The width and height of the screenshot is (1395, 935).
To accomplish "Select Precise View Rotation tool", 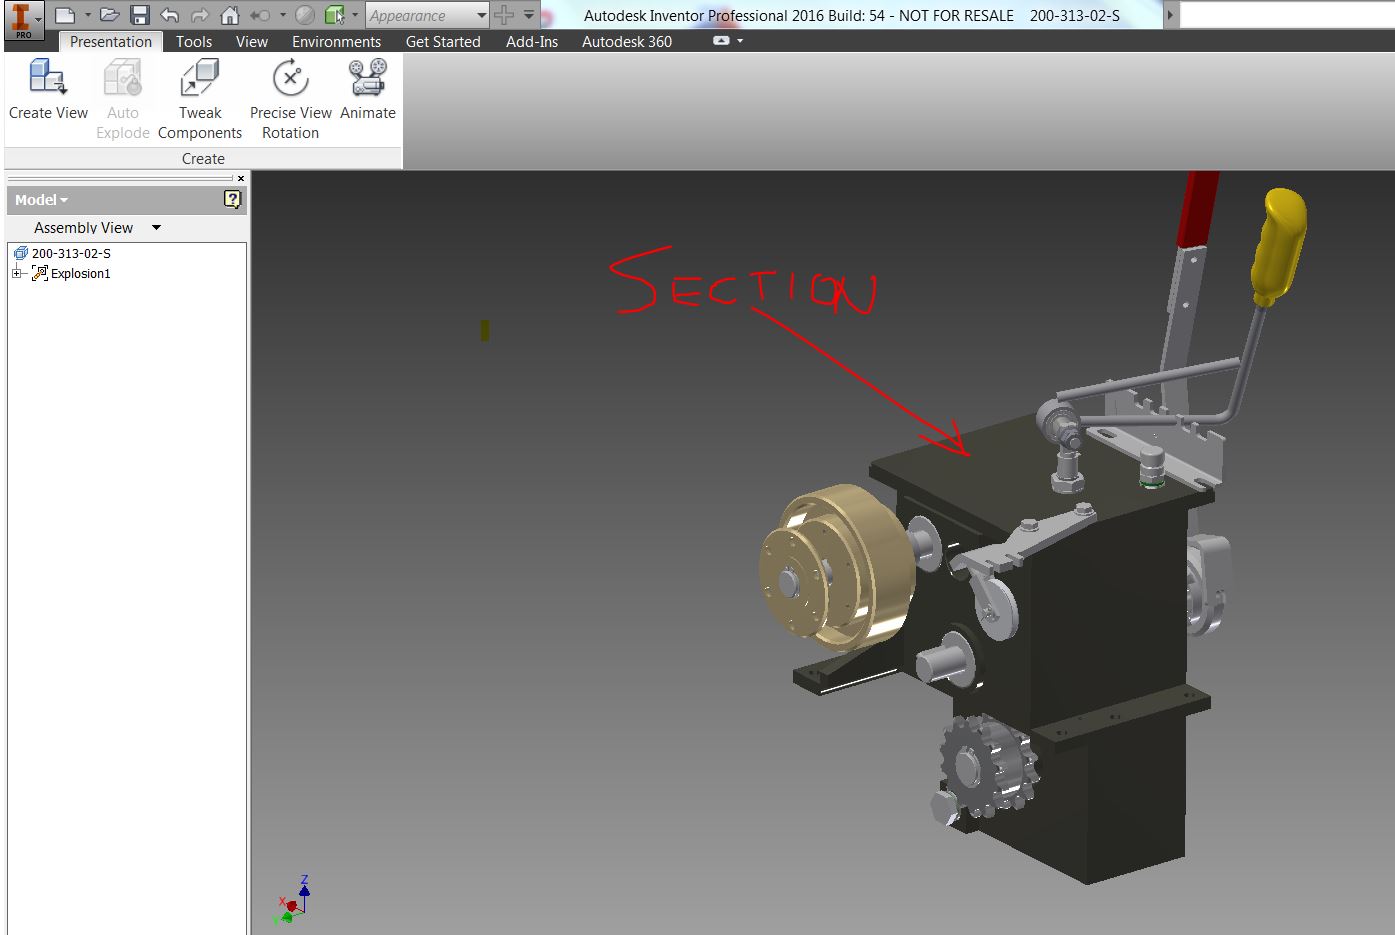I will pos(291,99).
